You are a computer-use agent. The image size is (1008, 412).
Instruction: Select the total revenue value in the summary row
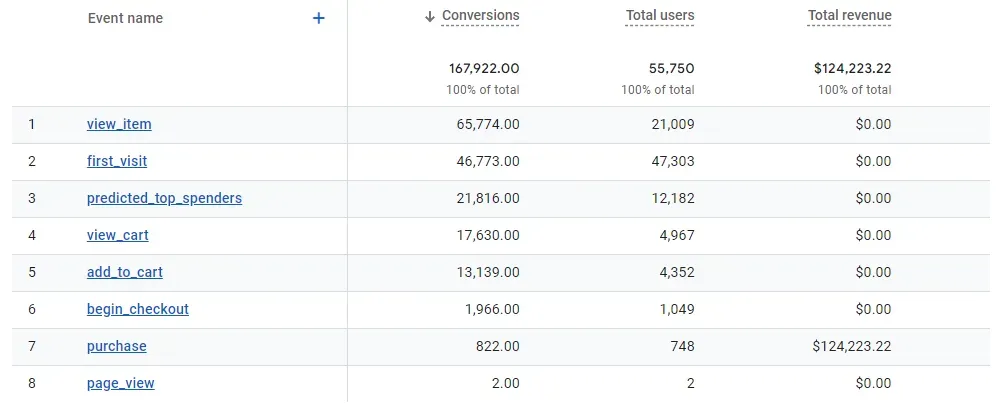tap(852, 68)
